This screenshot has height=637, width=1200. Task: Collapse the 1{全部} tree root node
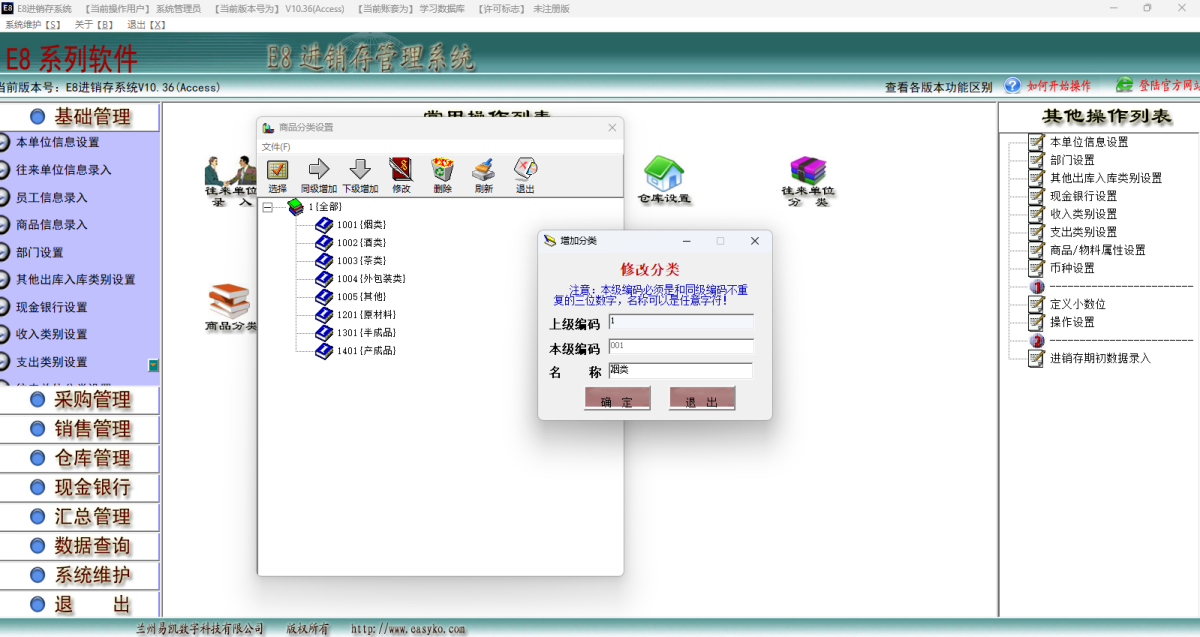coord(267,207)
